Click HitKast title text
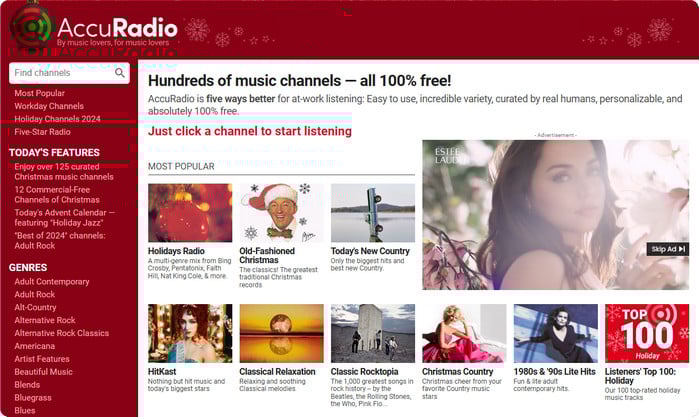The height and width of the screenshot is (417, 699). tap(162, 372)
